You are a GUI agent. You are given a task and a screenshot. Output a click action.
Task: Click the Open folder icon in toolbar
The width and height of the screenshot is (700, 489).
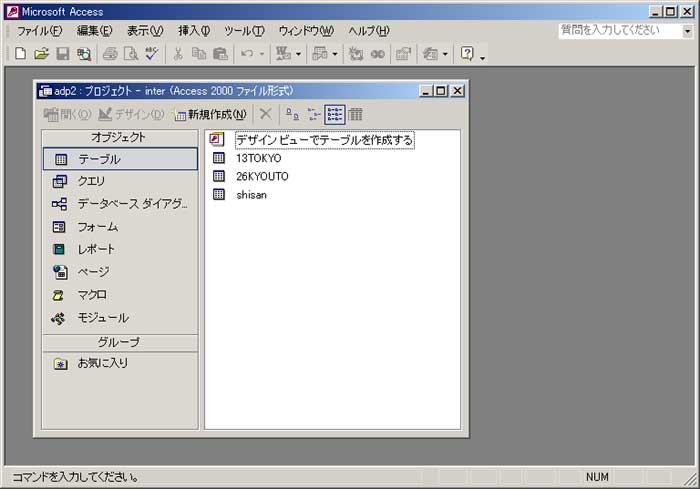click(41, 53)
